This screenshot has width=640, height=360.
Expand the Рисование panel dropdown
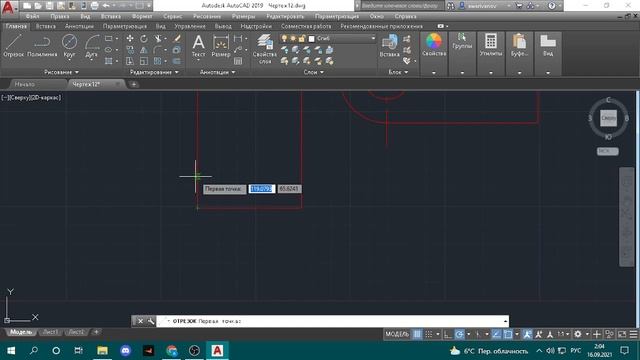click(x=62, y=72)
